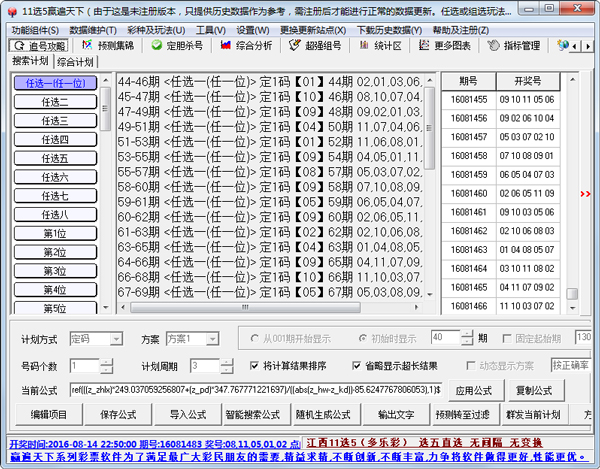Click up arrow of play-type list scrollbar
The image size is (600, 469).
[x=106, y=81]
